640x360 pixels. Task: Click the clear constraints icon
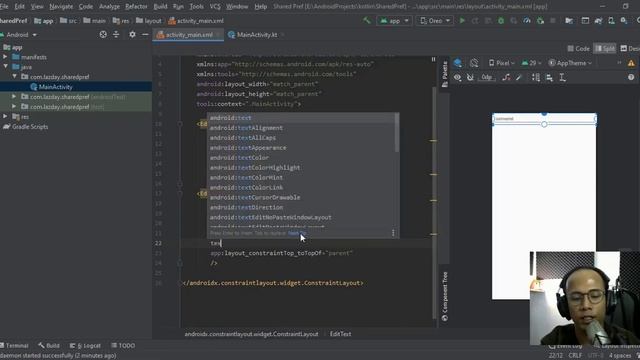[x=506, y=77]
